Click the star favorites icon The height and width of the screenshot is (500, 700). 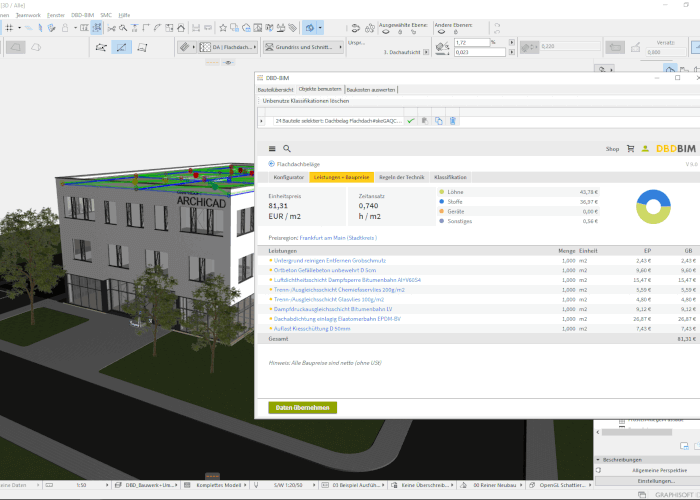[x=223, y=28]
